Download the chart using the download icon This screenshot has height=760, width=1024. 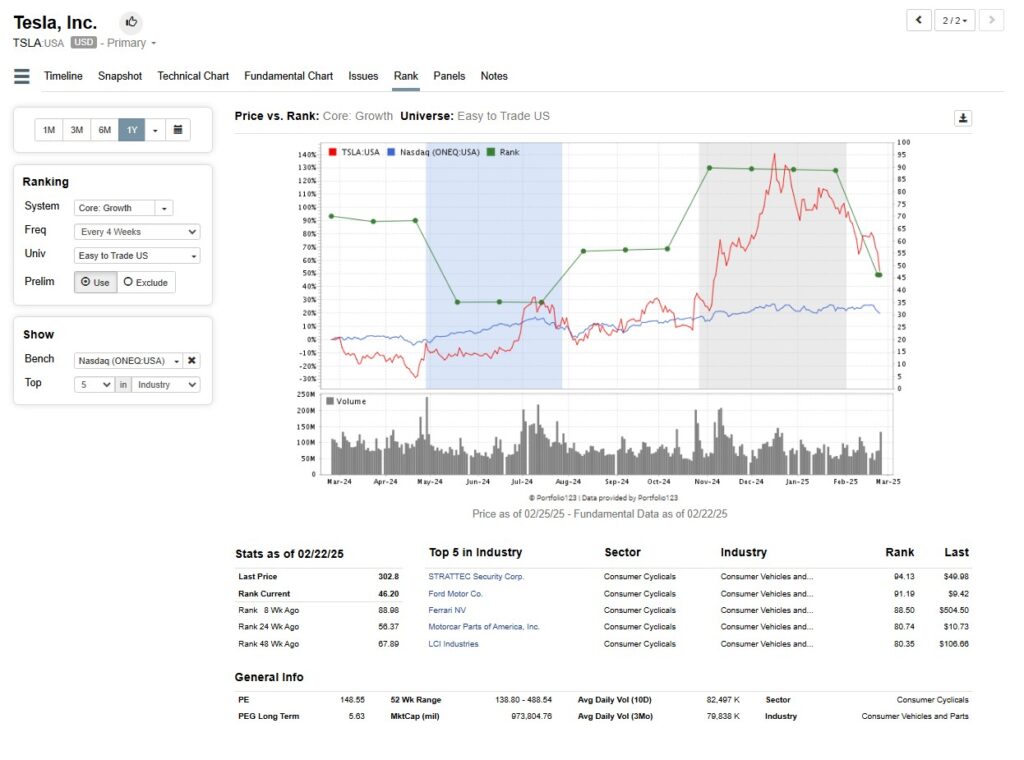pyautogui.click(x=962, y=118)
